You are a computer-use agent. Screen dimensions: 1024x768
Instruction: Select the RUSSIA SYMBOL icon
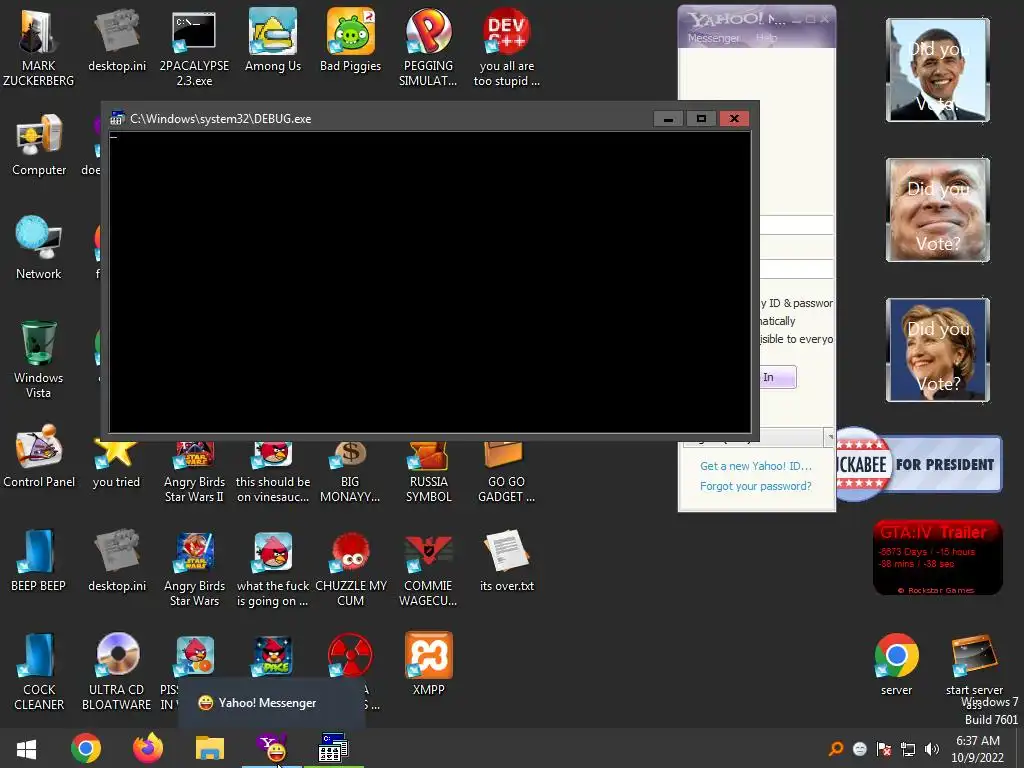click(x=428, y=472)
